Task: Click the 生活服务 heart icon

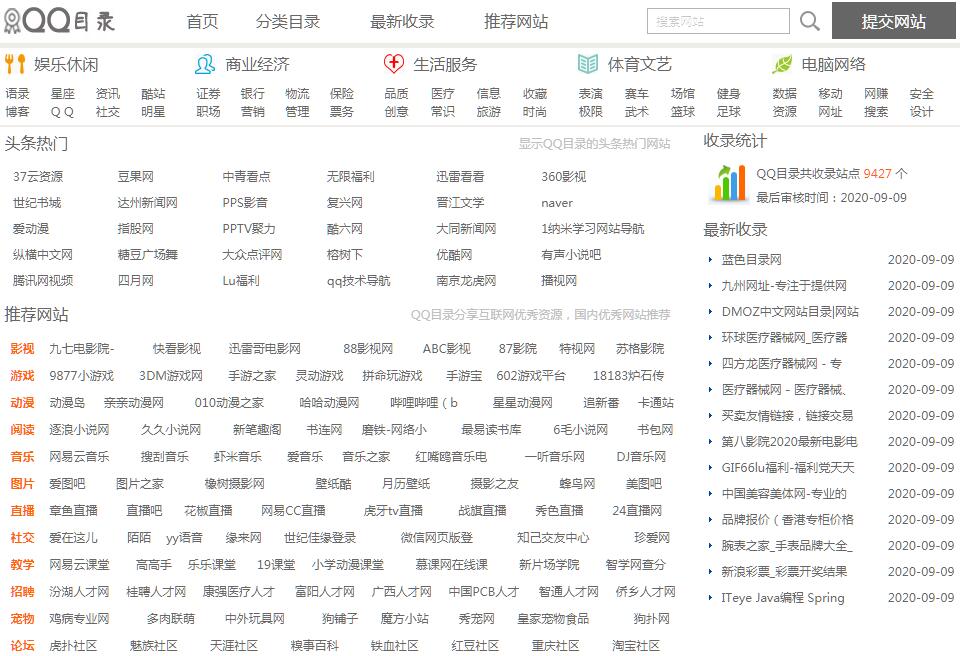Action: coord(394,64)
